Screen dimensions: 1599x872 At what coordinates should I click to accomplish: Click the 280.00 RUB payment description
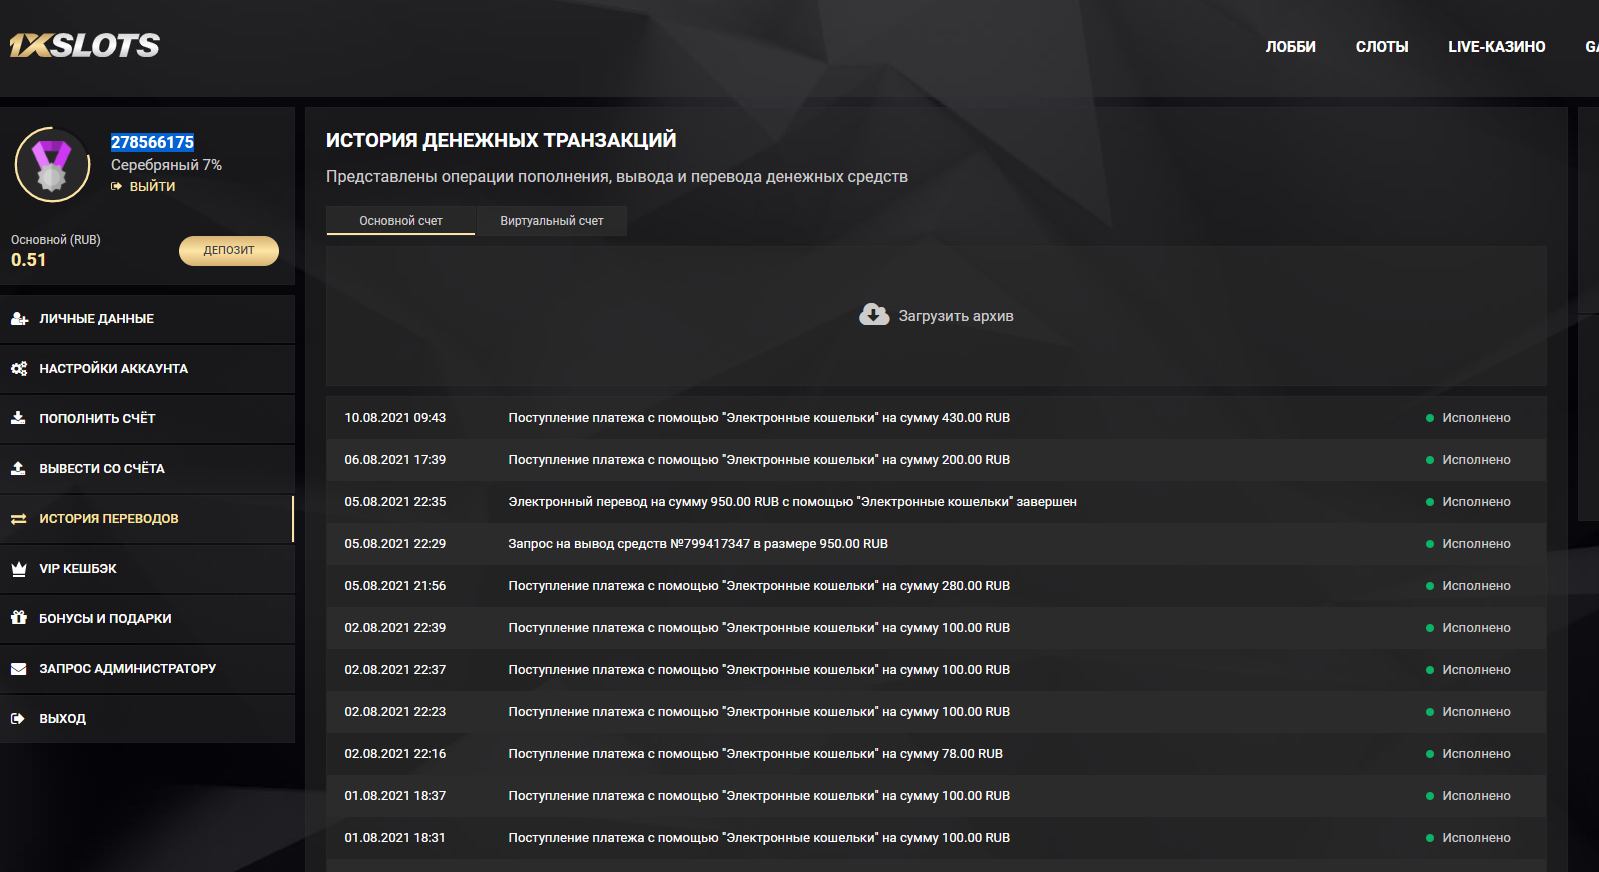tap(759, 586)
